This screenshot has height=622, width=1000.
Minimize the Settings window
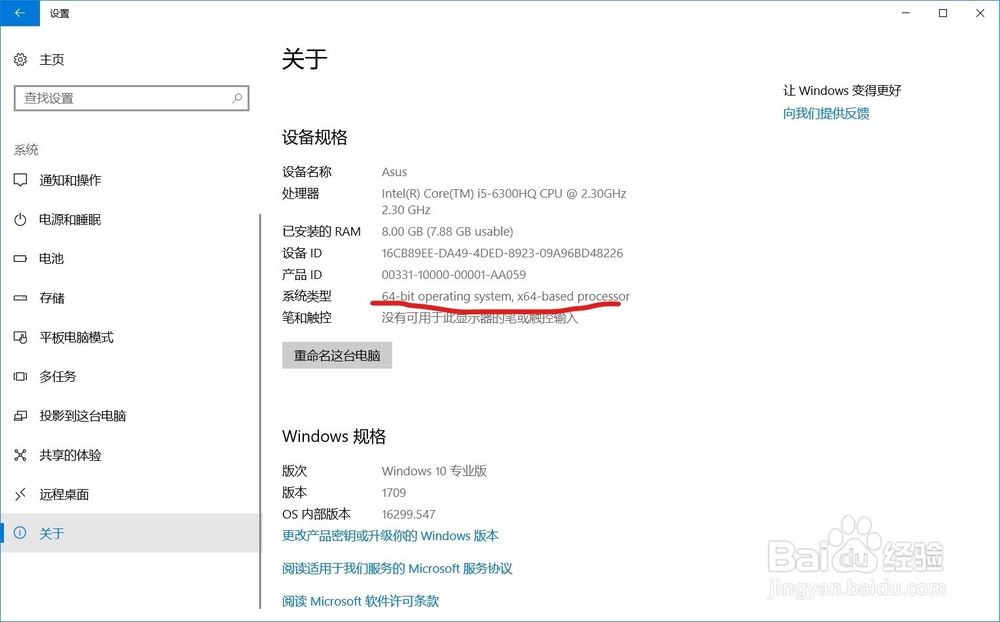click(906, 13)
